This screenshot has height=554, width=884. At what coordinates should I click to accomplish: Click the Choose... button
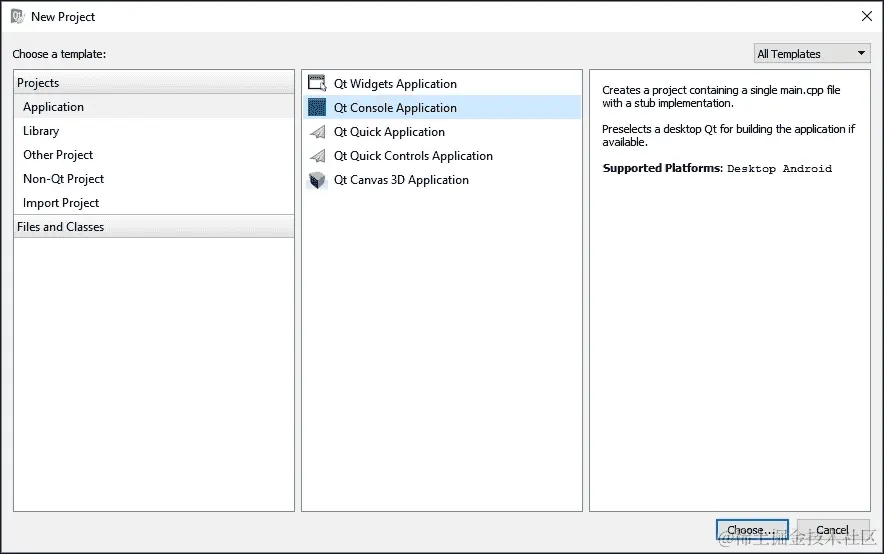[x=752, y=530]
